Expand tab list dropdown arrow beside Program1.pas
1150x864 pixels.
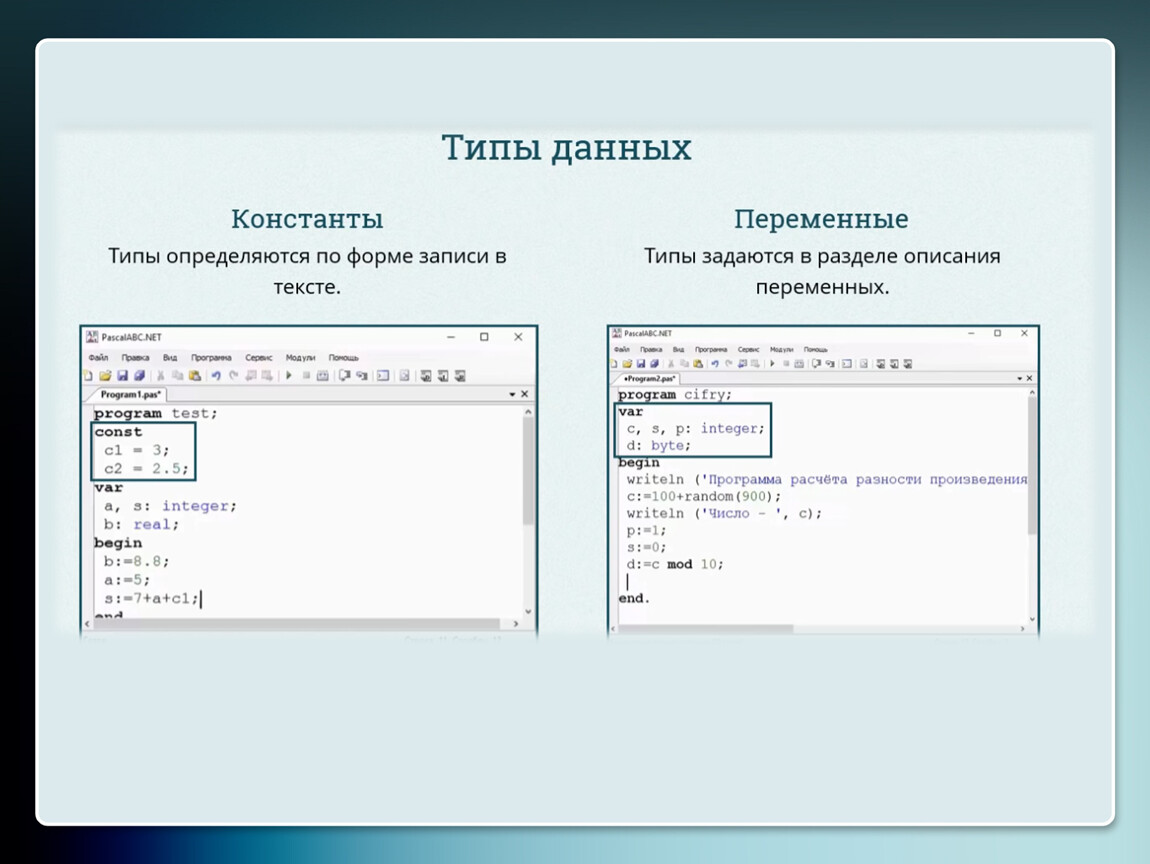513,395
